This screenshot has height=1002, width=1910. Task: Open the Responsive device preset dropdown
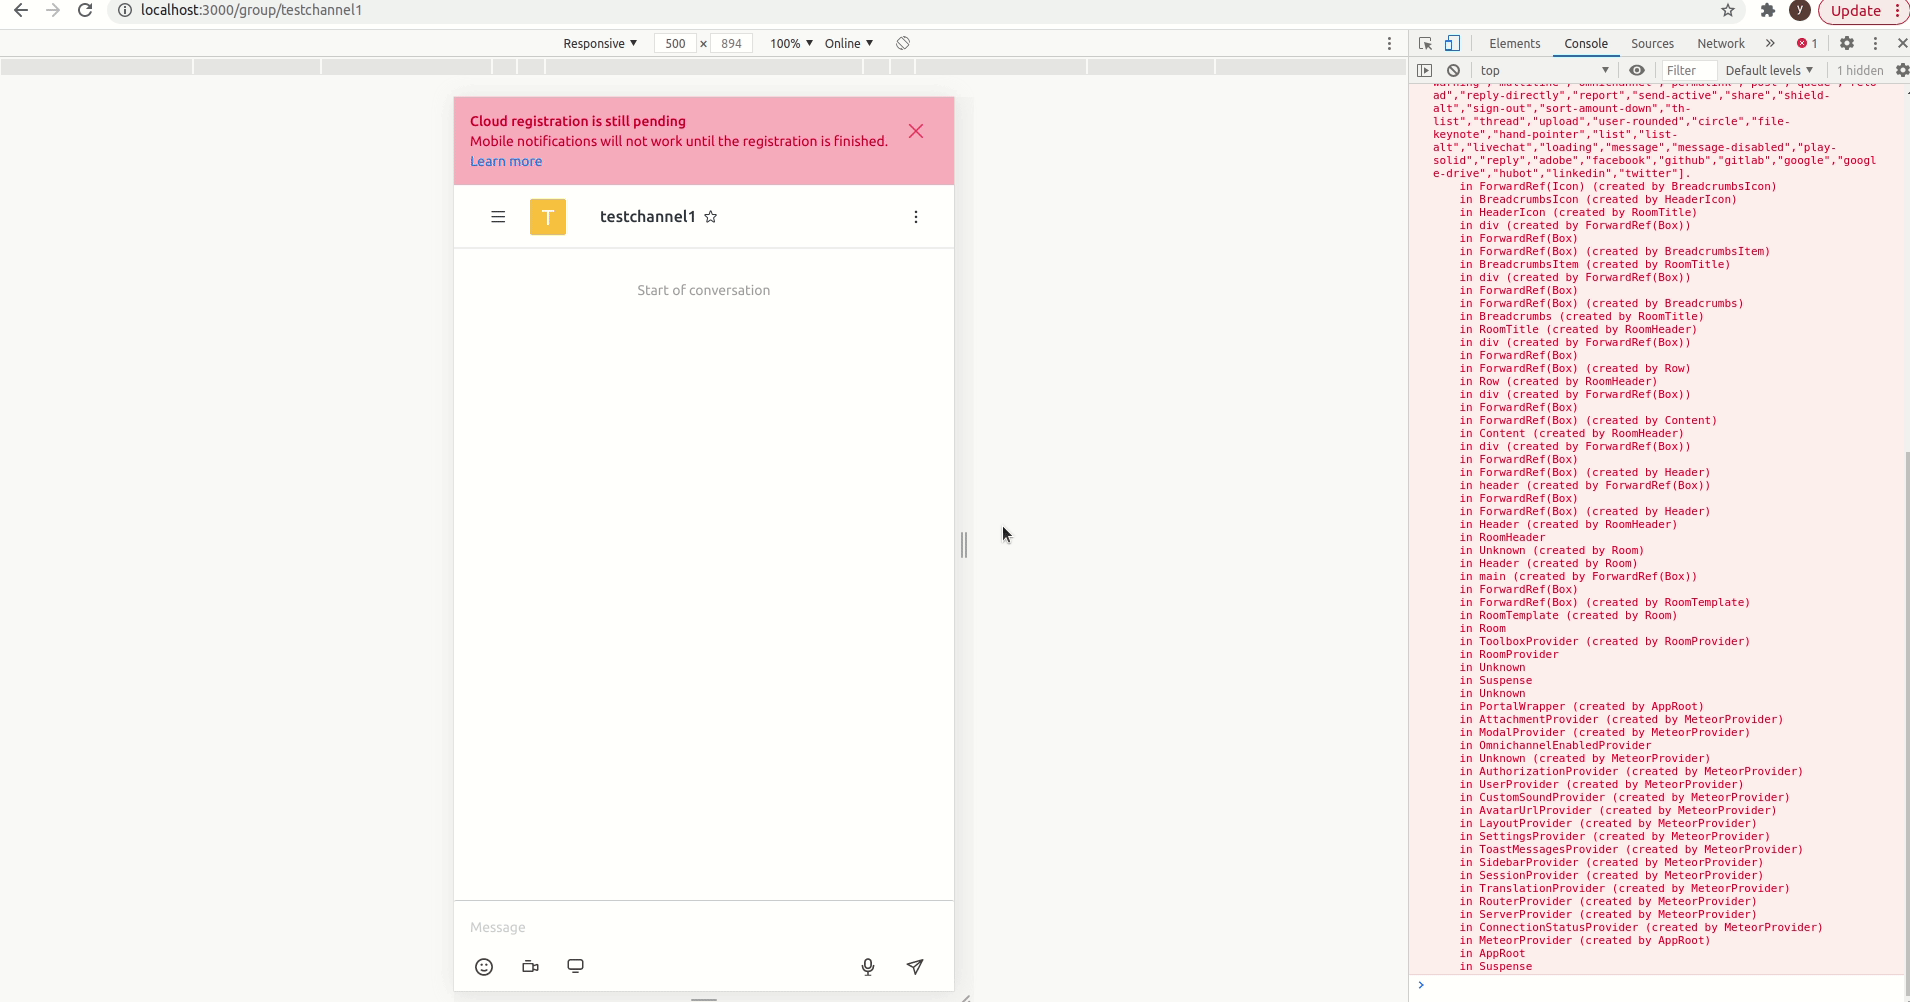coord(599,43)
